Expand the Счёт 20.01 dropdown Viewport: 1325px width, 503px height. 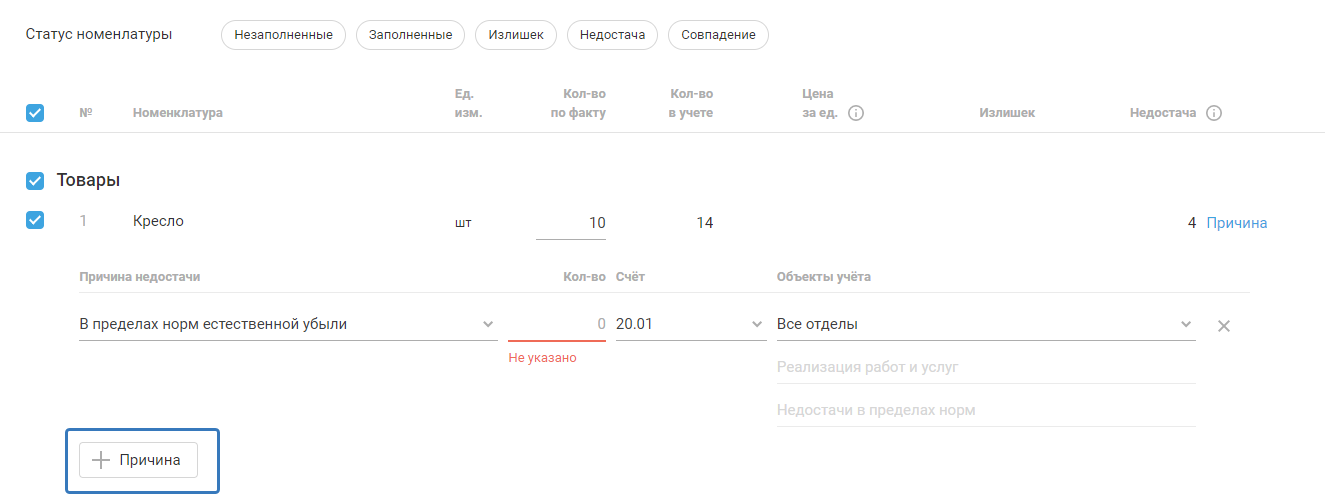(690, 324)
